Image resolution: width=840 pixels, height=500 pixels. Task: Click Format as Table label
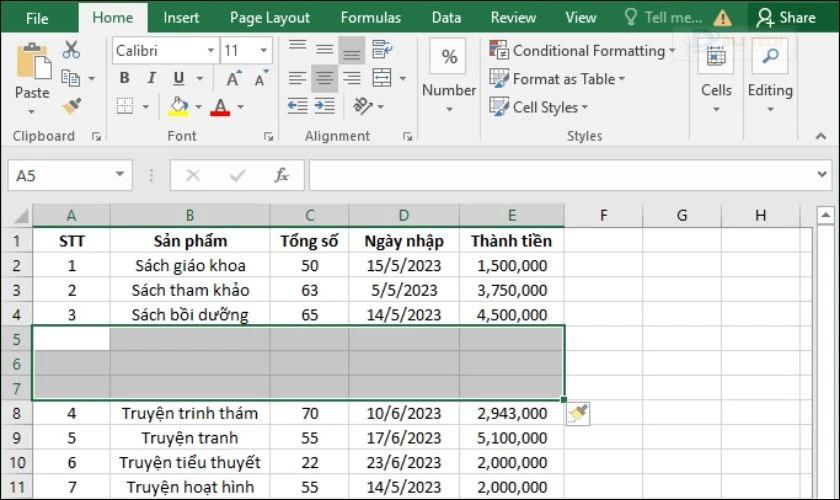564,79
